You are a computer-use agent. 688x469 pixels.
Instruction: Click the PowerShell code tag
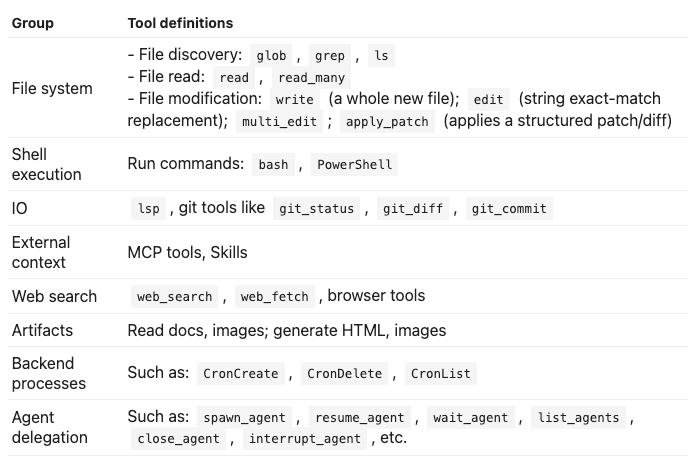tap(355, 165)
